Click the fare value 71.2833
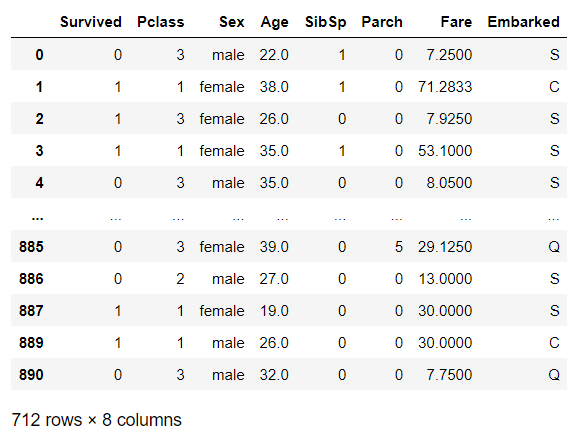This screenshot has height=436, width=584. pos(445,87)
